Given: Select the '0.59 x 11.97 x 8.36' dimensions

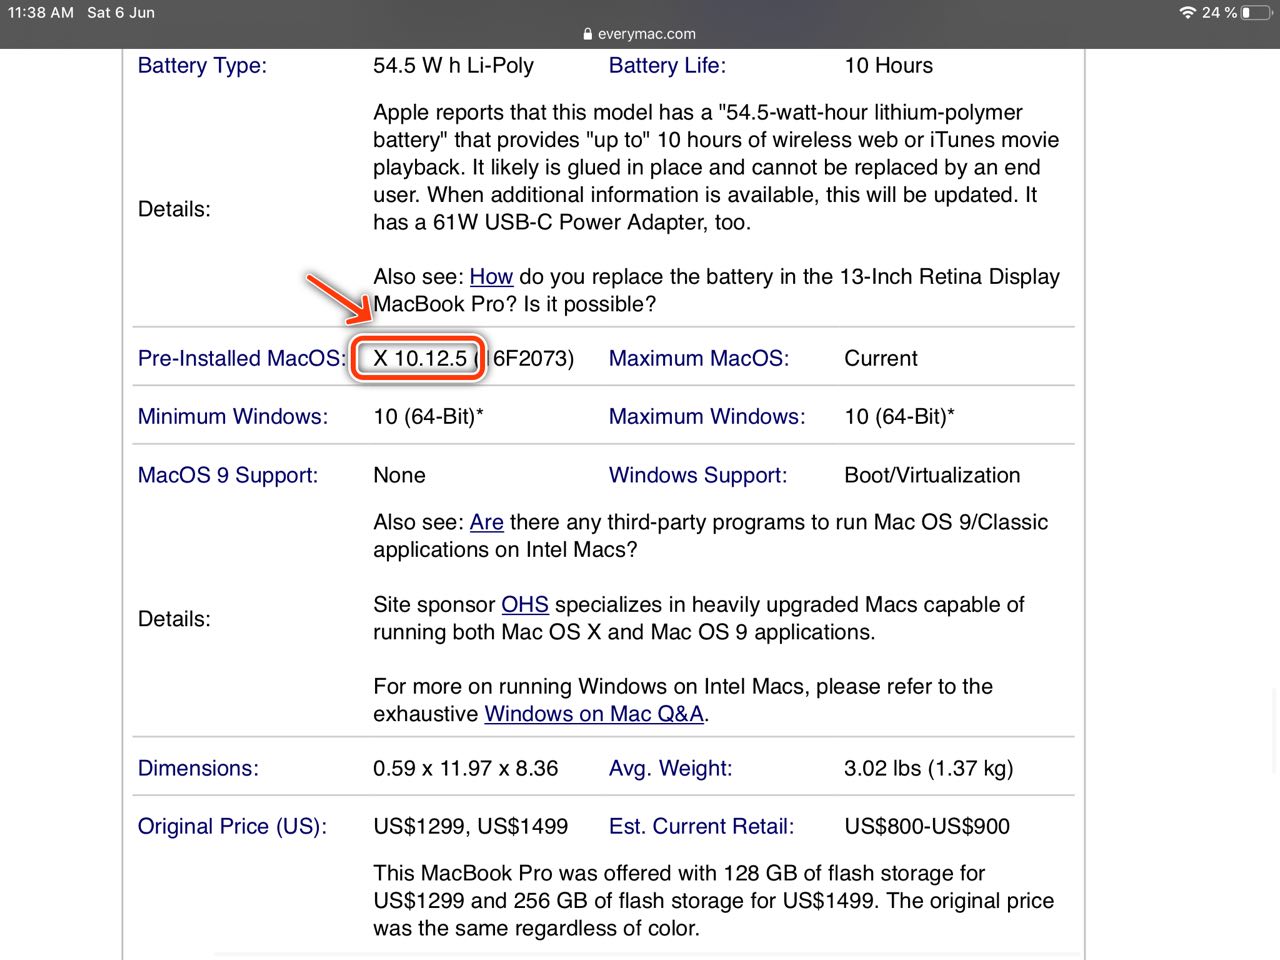Looking at the screenshot, I should pos(466,769).
